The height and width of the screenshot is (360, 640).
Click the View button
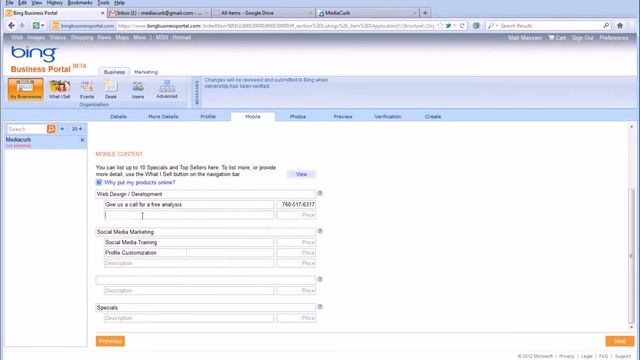point(301,174)
